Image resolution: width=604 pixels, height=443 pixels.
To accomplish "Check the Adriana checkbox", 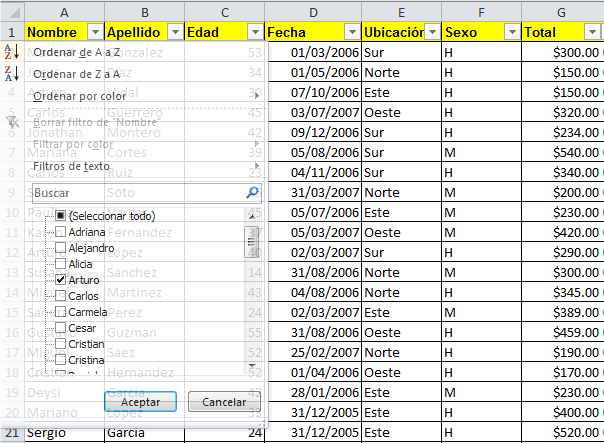I will tap(61, 232).
